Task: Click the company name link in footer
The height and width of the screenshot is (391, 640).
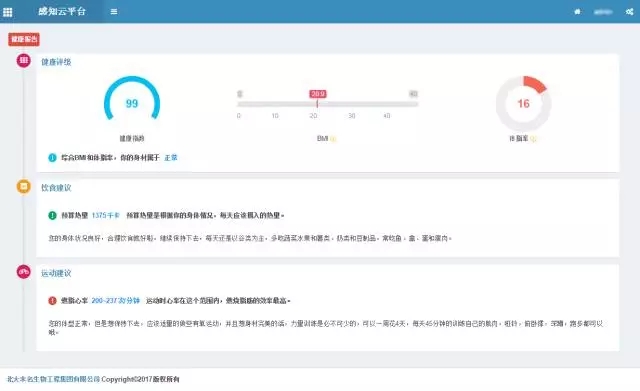Action: click(x=53, y=379)
